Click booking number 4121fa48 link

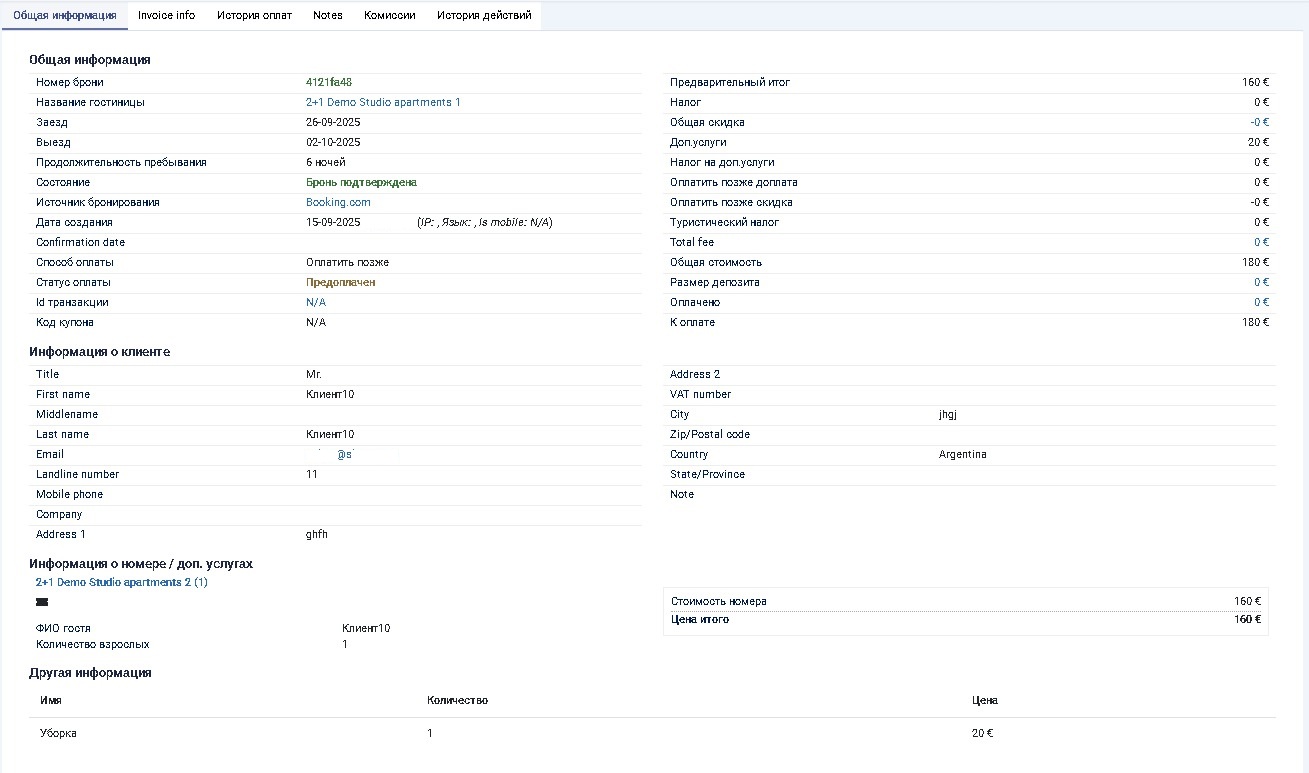tap(328, 83)
